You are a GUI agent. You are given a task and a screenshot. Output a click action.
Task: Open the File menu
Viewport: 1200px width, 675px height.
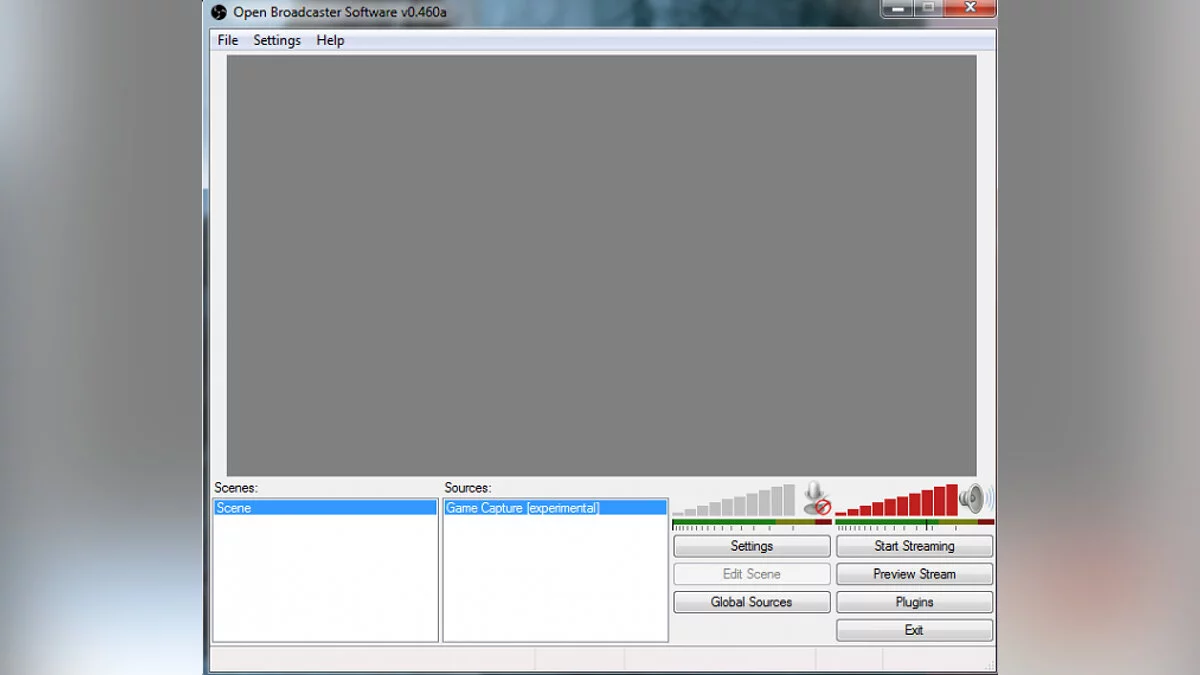coord(228,40)
